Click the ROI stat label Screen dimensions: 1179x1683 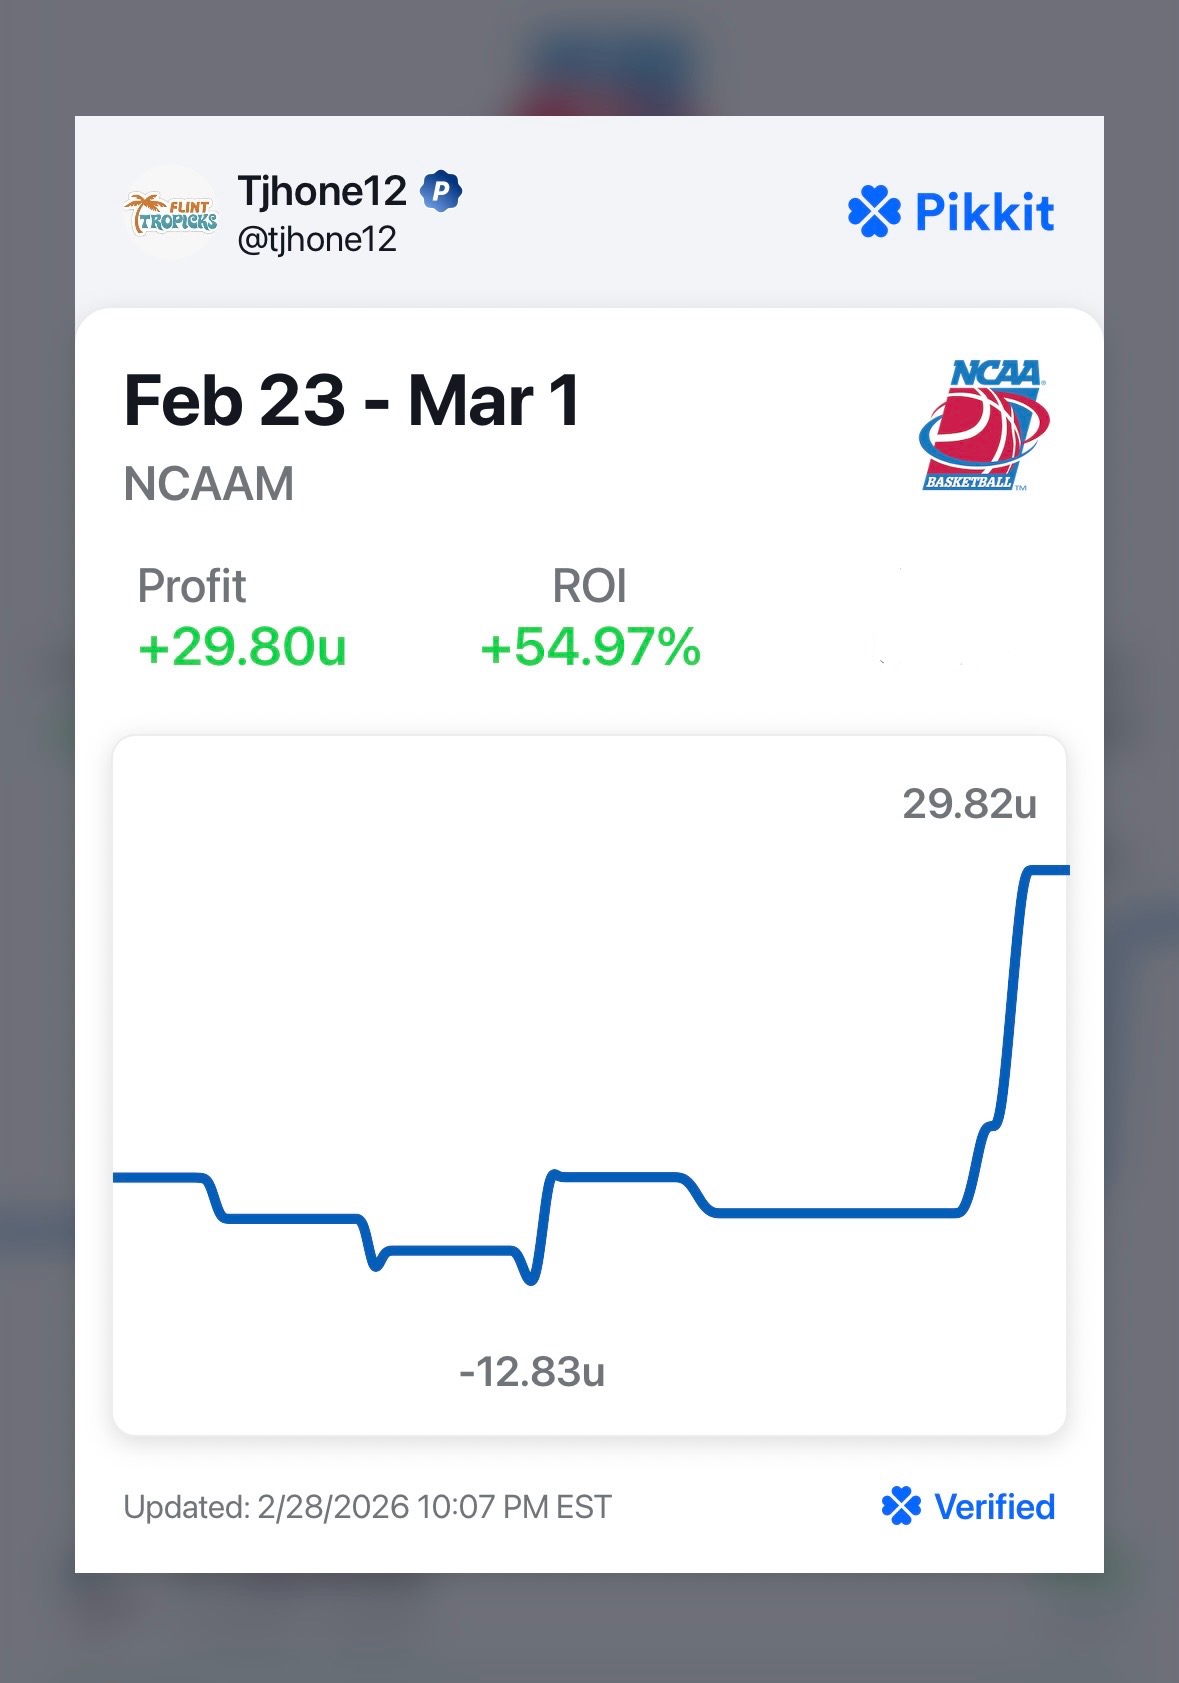(x=589, y=586)
